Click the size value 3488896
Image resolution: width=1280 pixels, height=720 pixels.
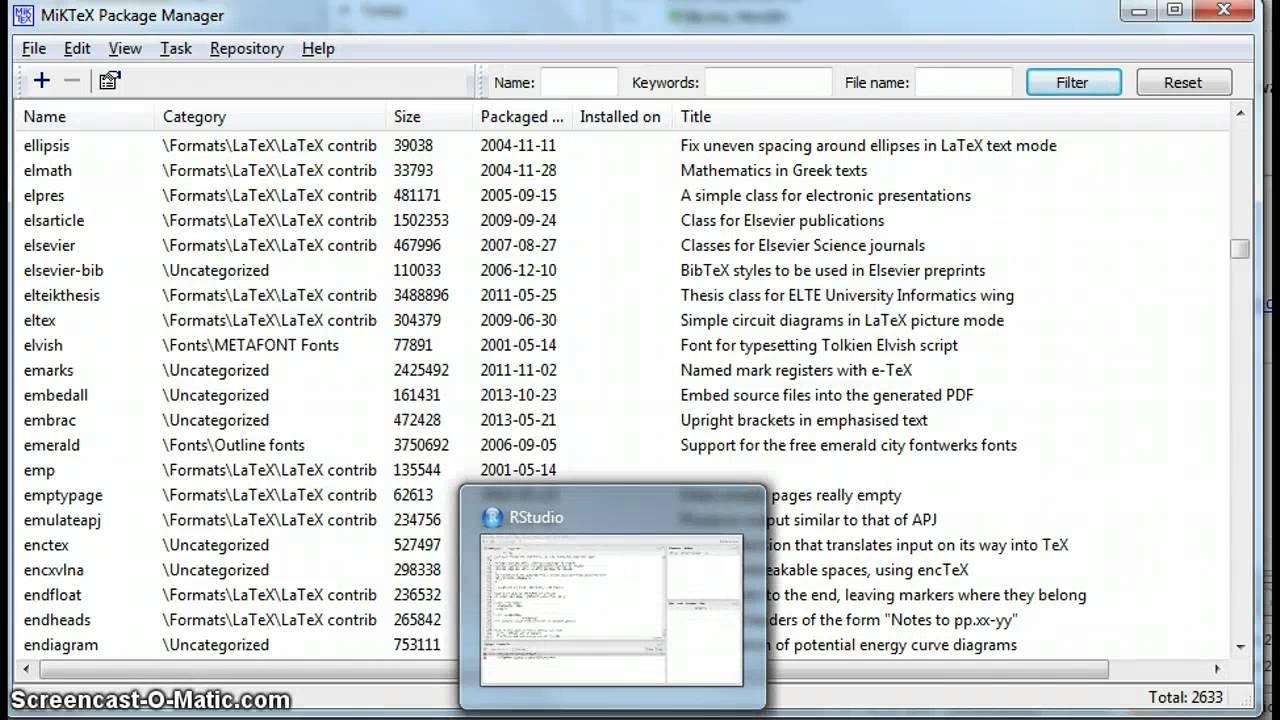421,295
